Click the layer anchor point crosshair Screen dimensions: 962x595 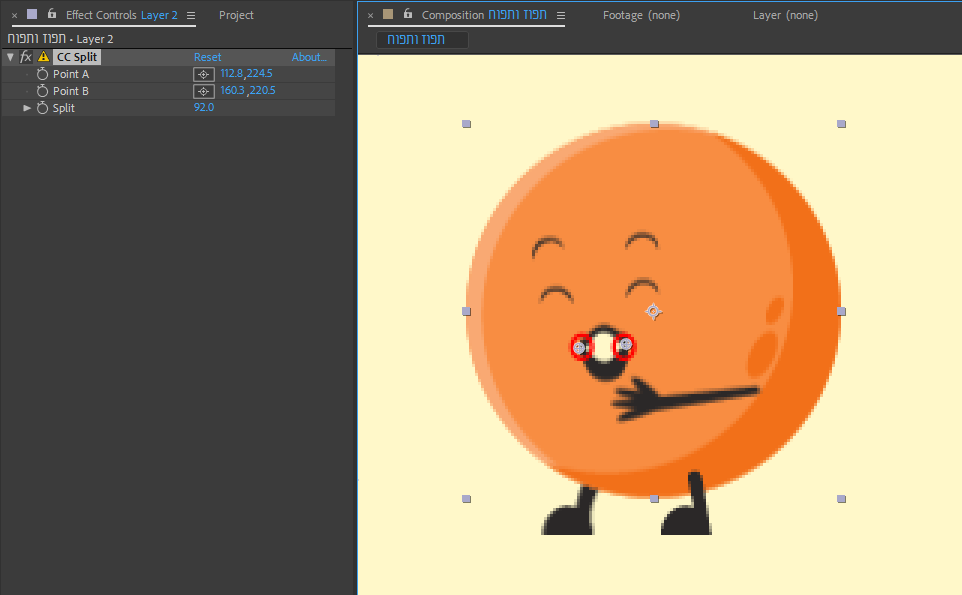(653, 312)
